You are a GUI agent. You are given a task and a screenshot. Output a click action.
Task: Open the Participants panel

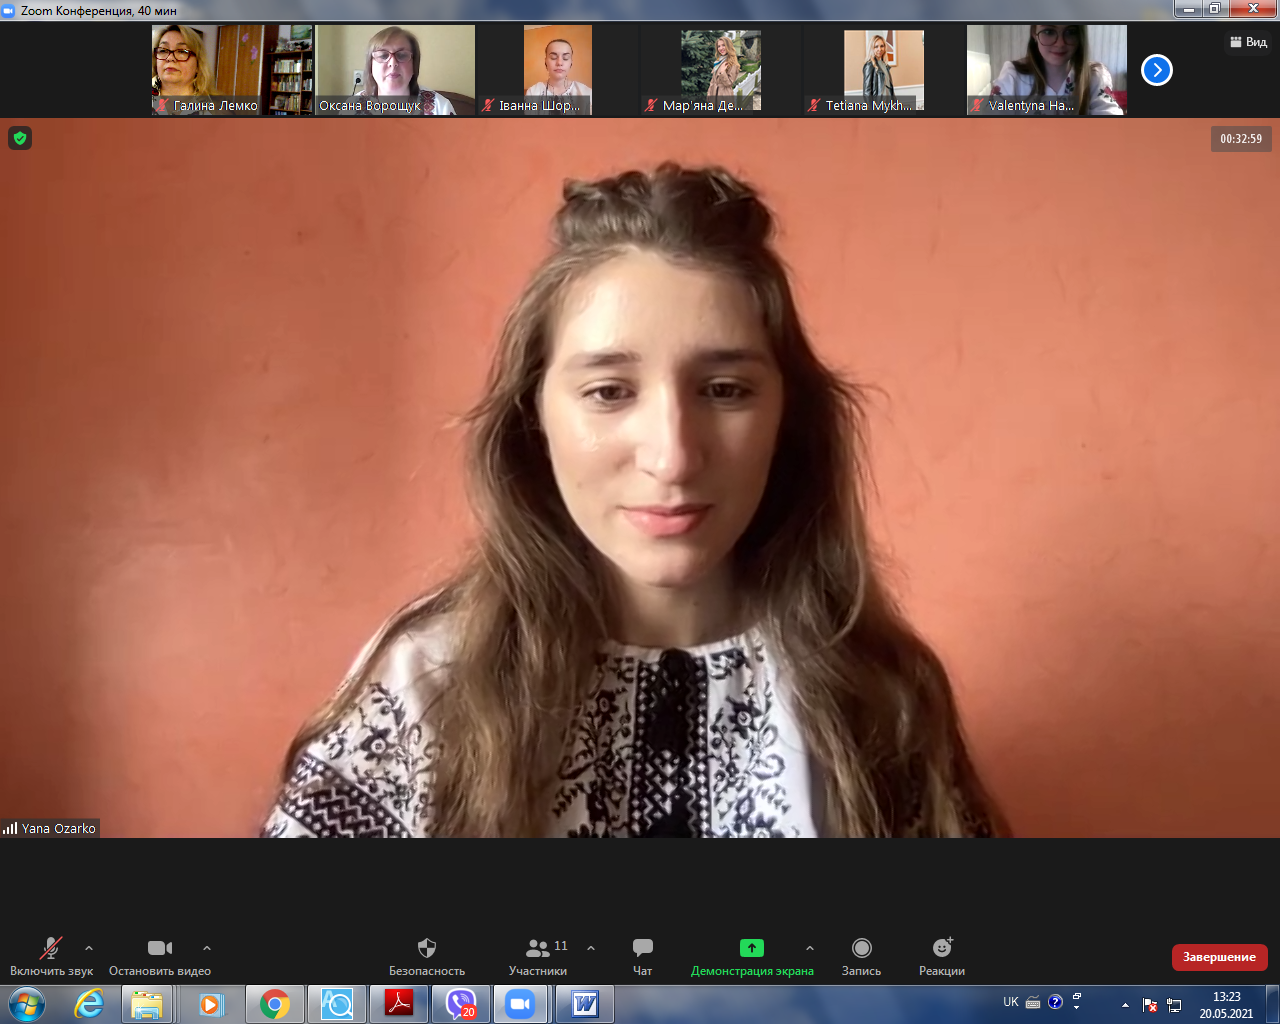(x=538, y=948)
